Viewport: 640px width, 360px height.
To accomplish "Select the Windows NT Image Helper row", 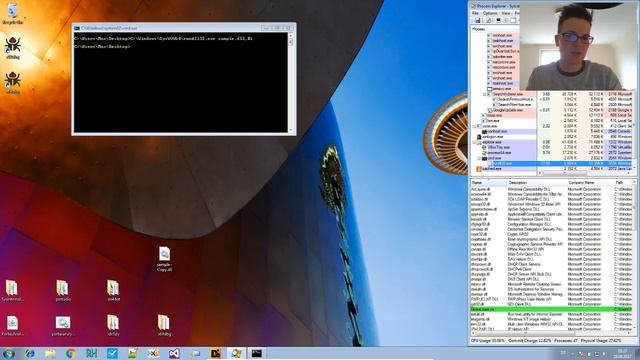I will coord(551,319).
